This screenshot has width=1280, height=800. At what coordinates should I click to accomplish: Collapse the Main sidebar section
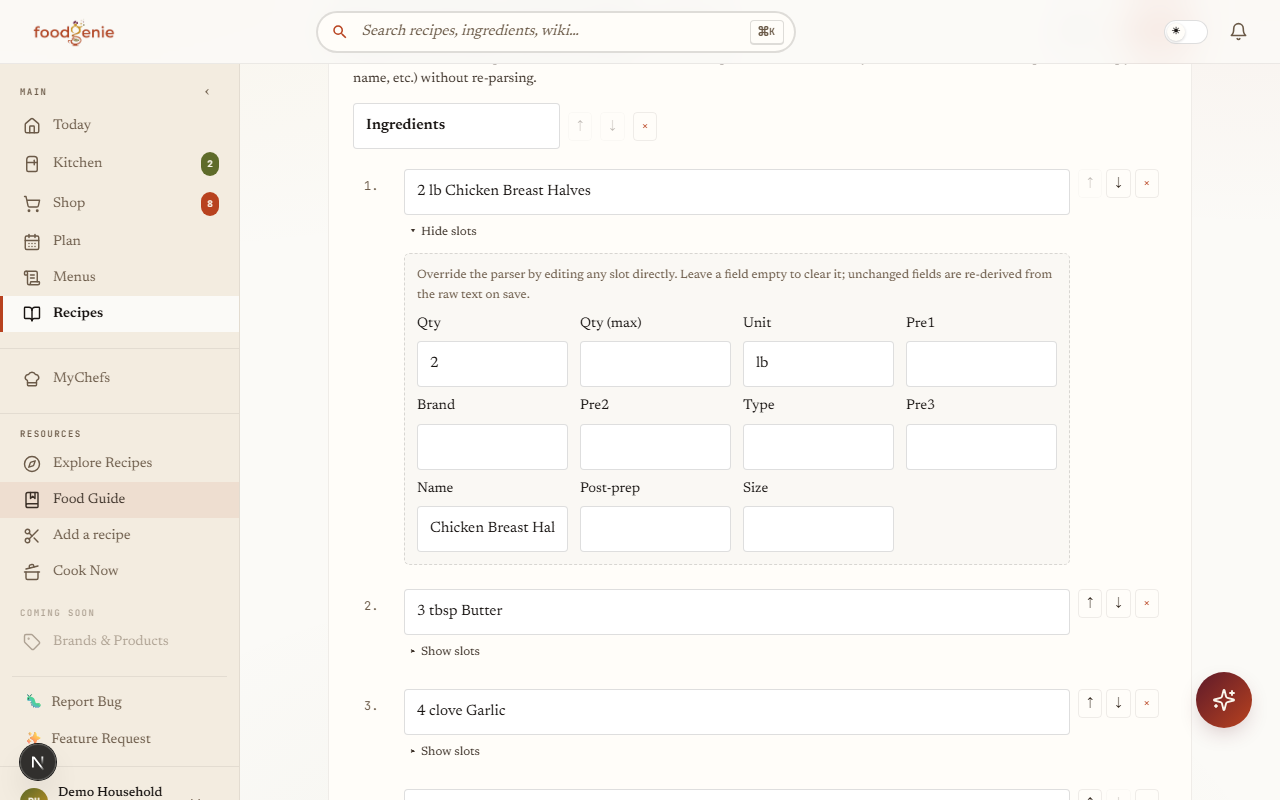[x=207, y=92]
